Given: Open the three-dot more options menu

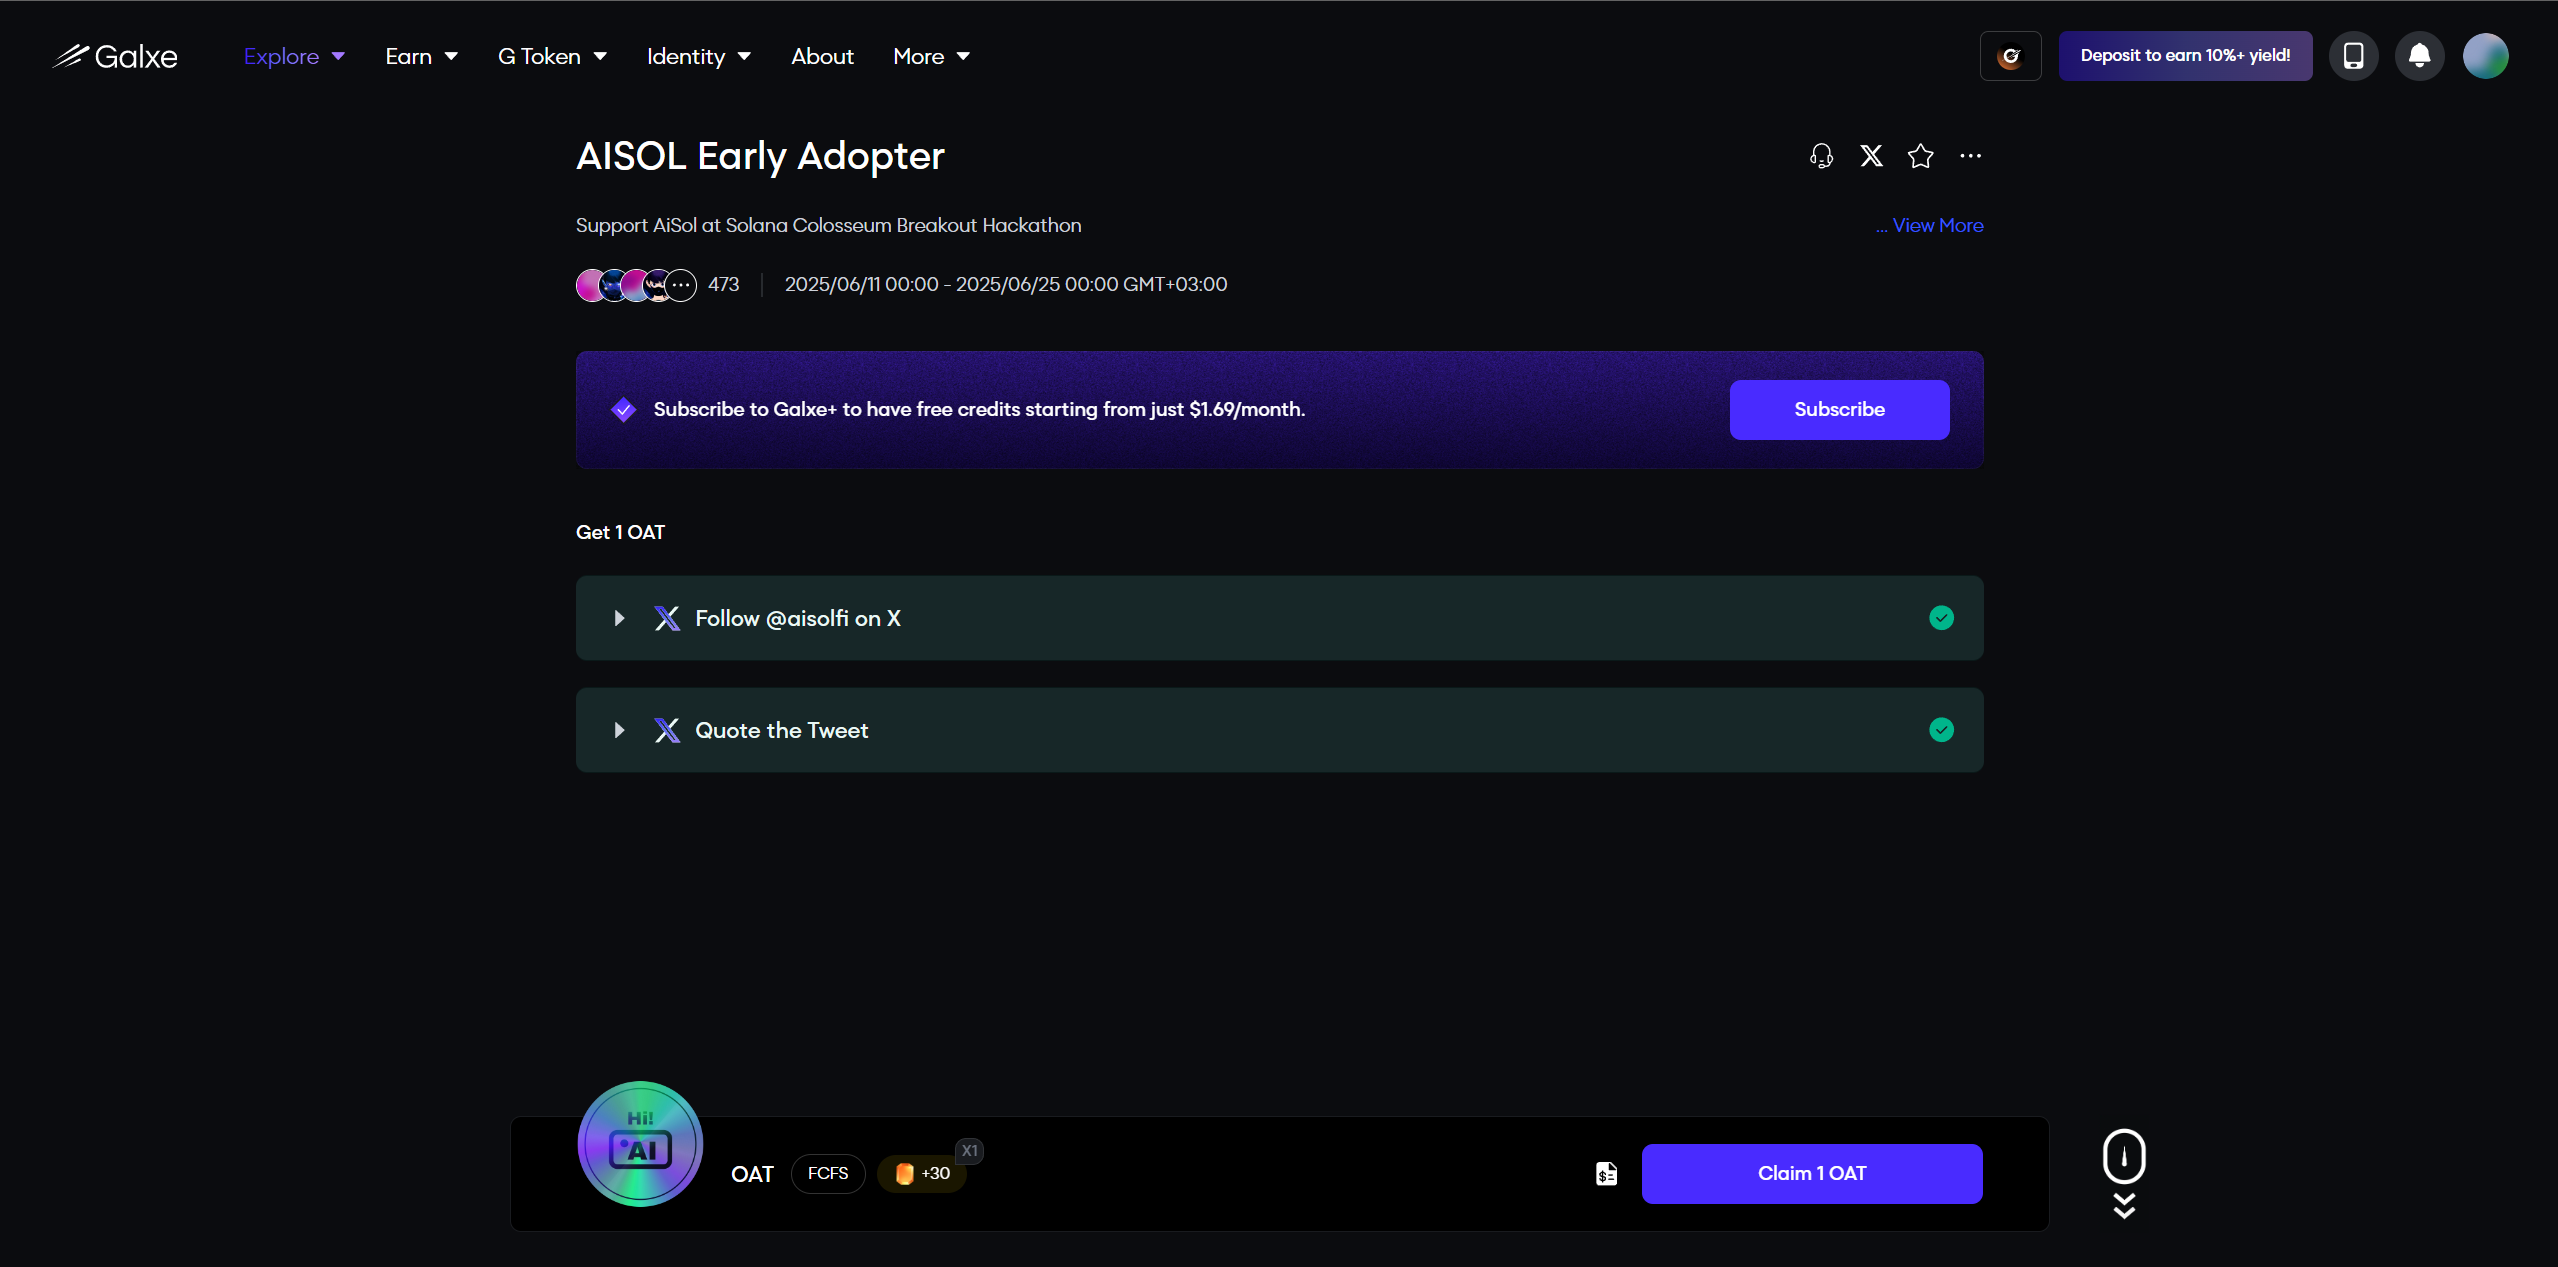Looking at the screenshot, I should [1970, 156].
